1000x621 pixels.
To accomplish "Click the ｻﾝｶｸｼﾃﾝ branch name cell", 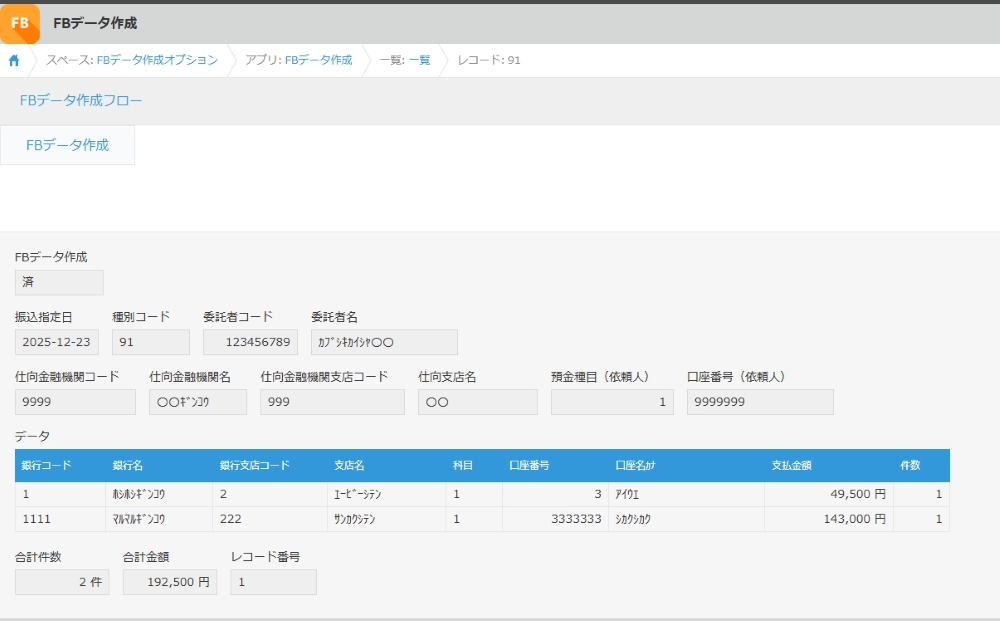I will click(387, 519).
